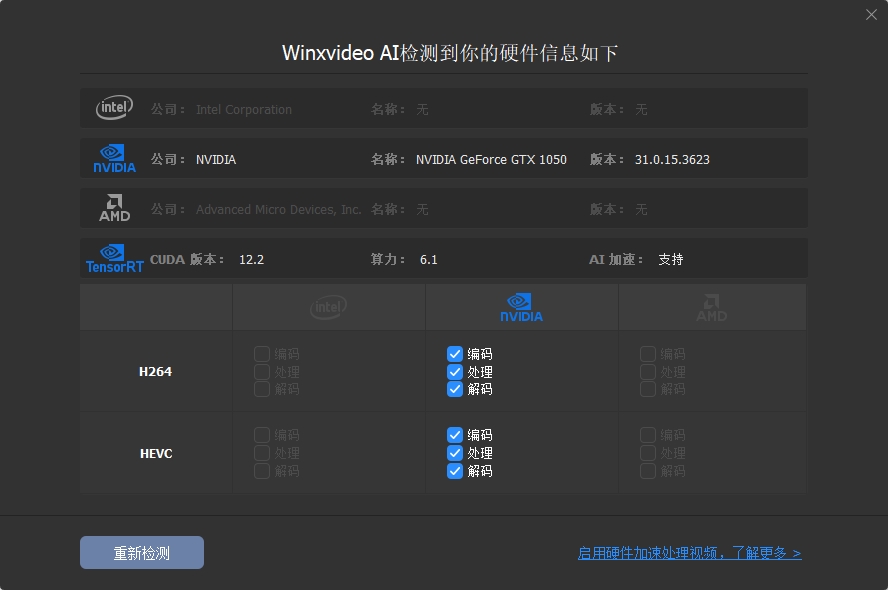Click the H264 row label
888x590 pixels.
tap(155, 371)
